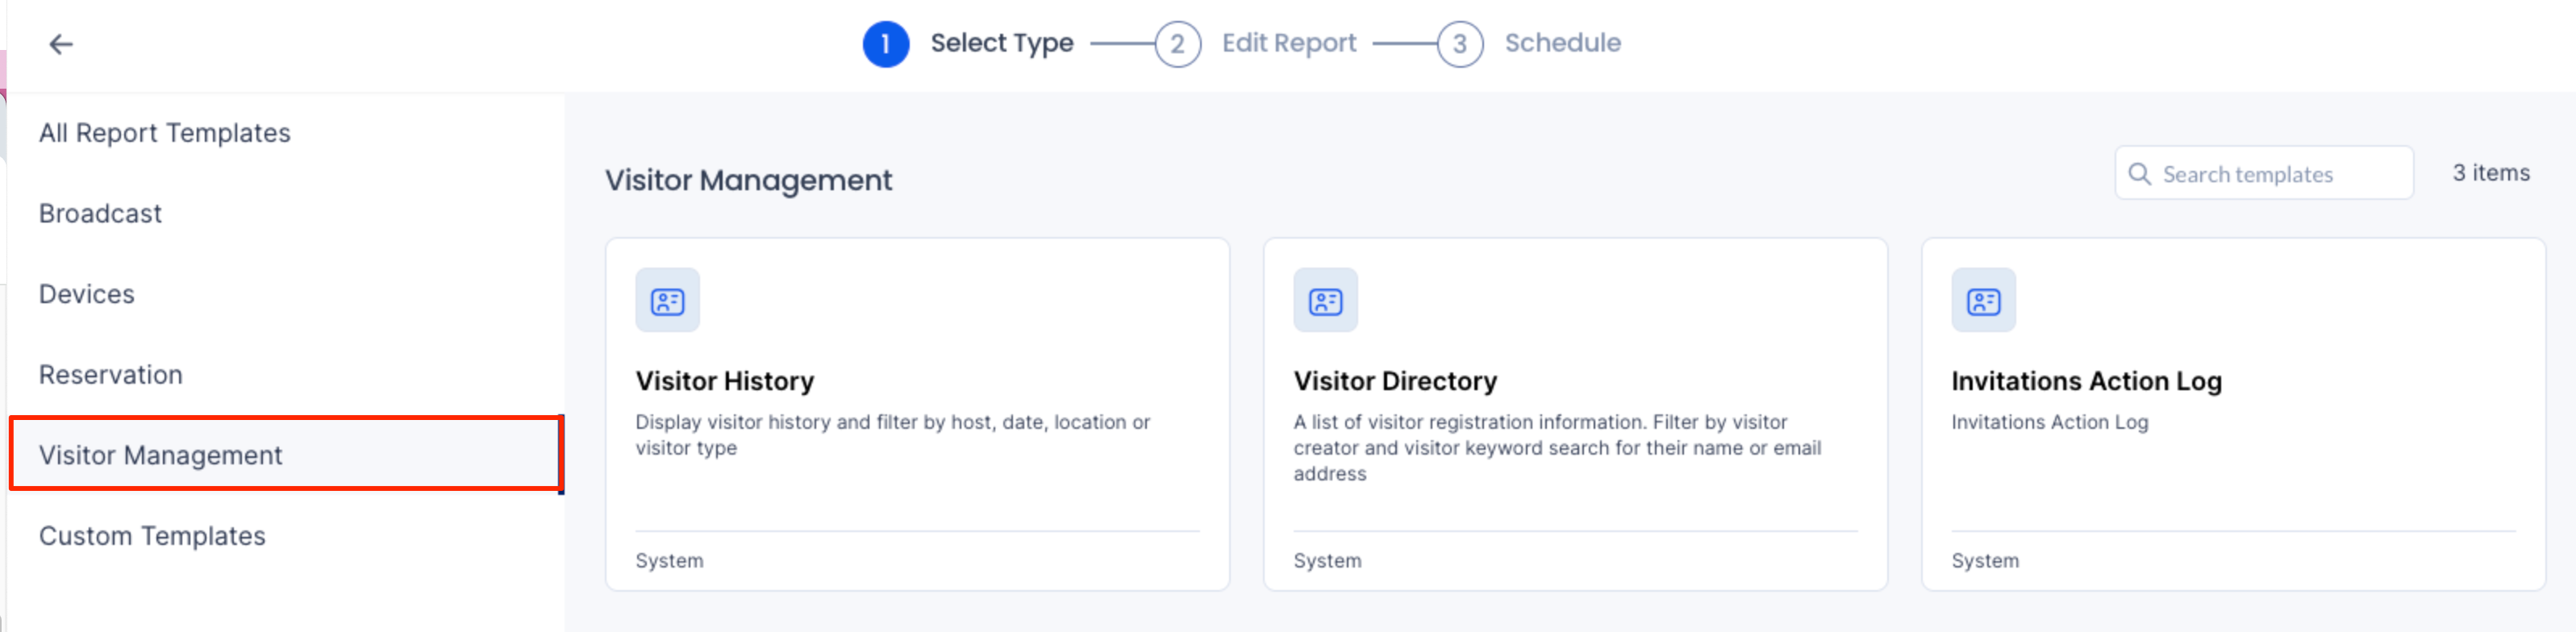Choose the Invitations Action Log template title
Screen dimensions: 2576x632
(x=2086, y=381)
